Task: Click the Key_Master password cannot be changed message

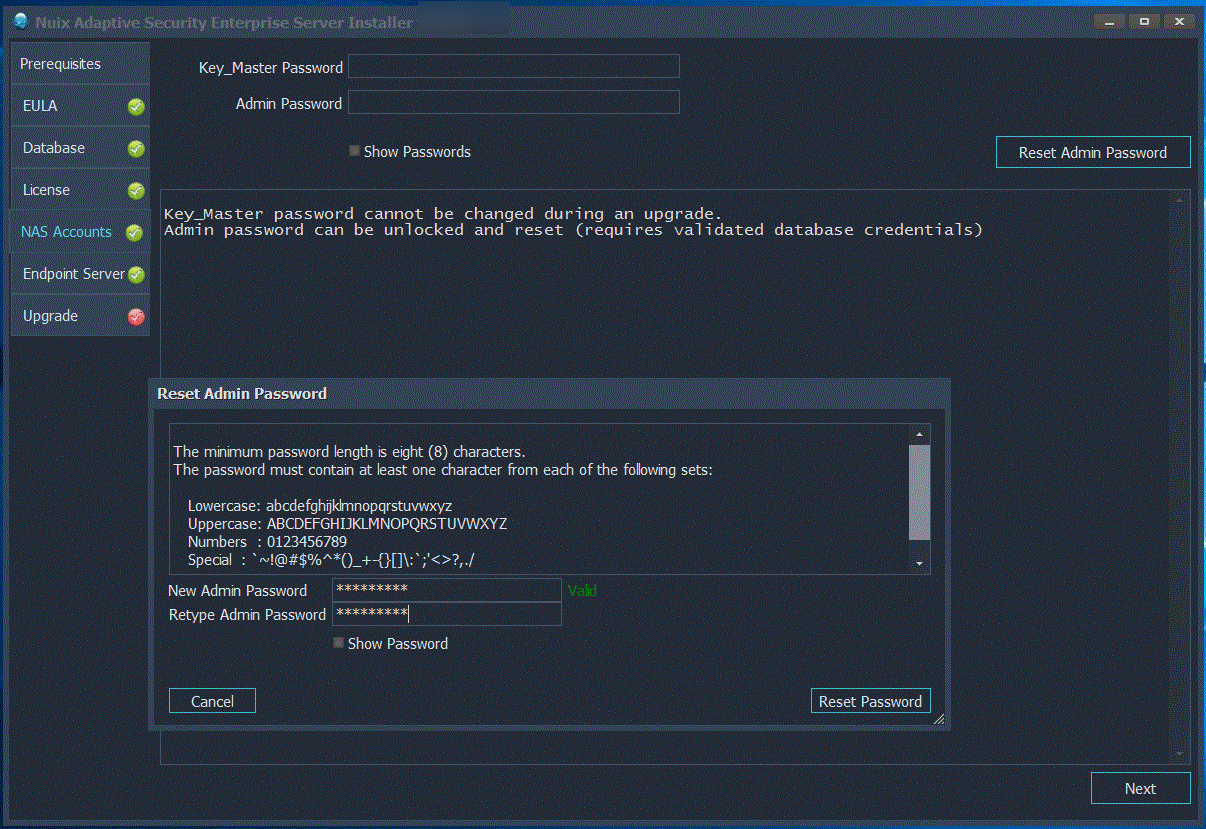Action: 442,213
